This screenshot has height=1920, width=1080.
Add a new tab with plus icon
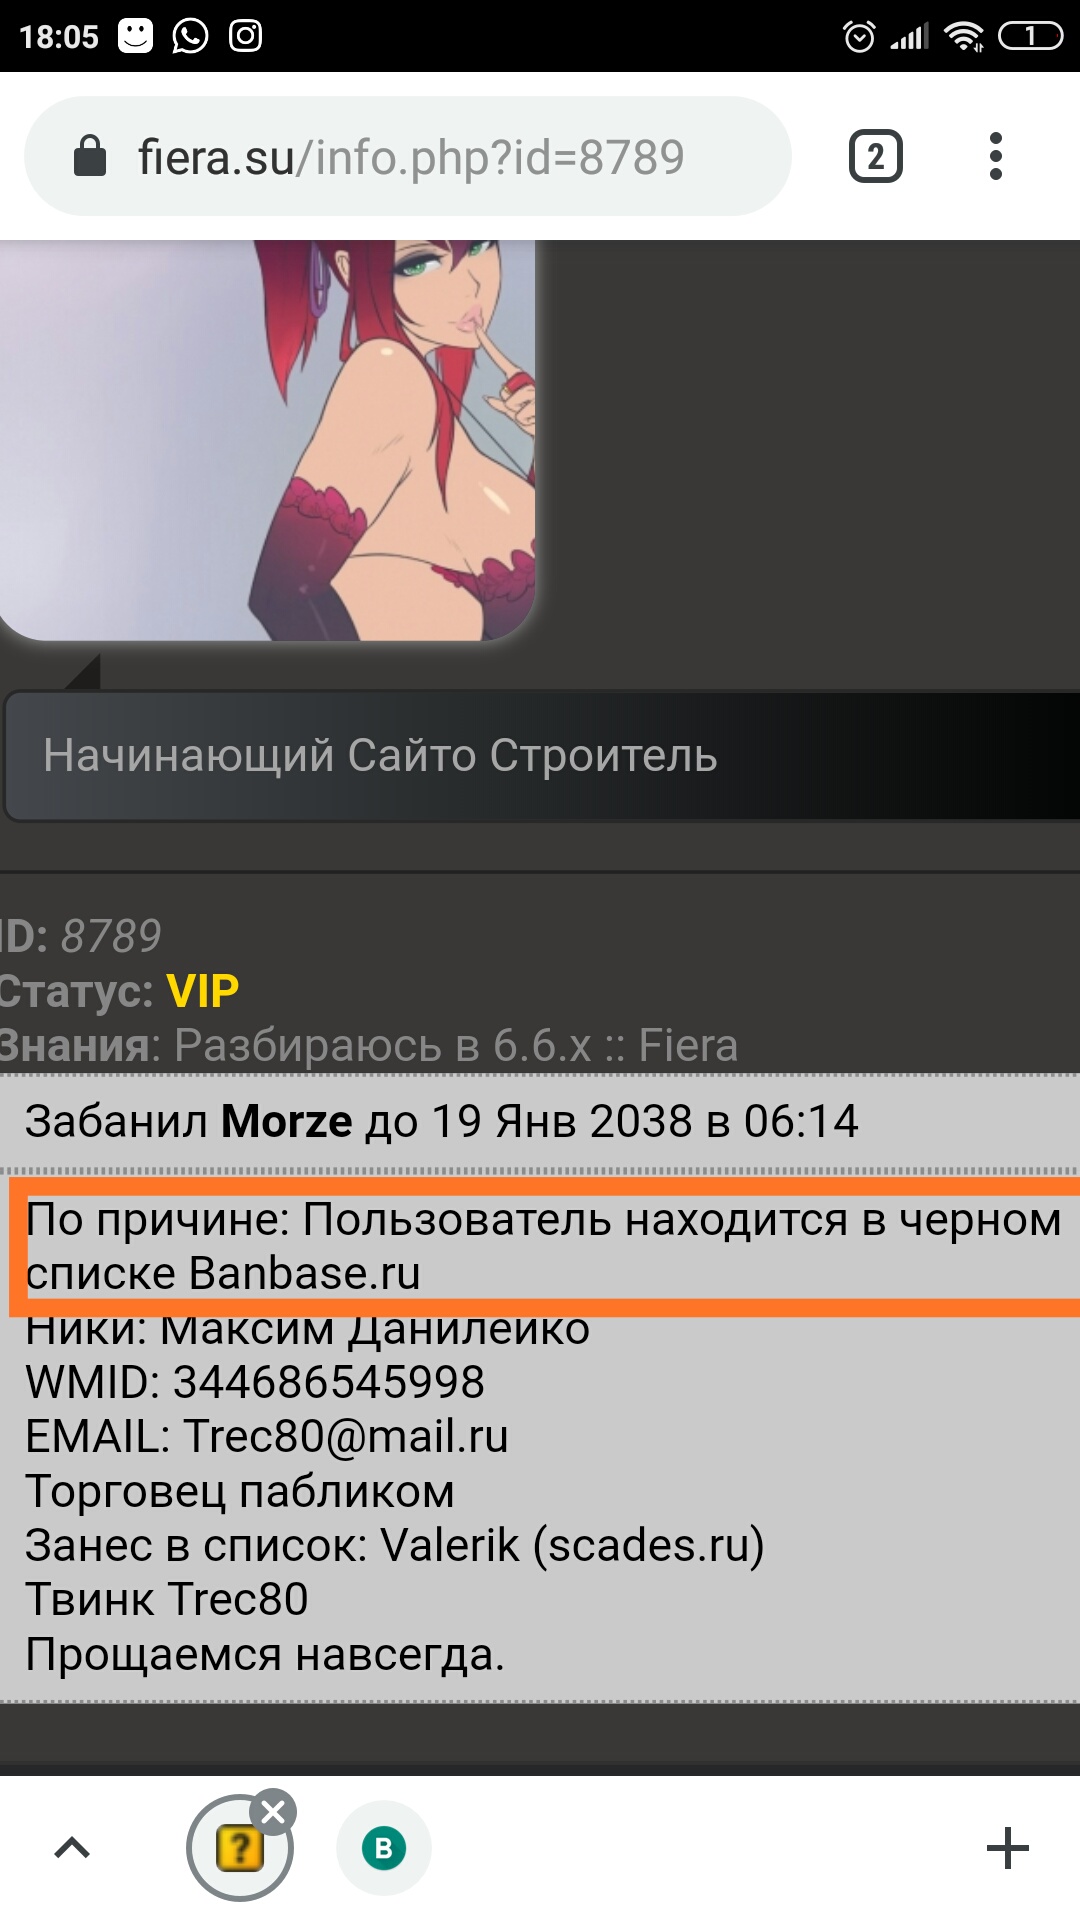coord(1007,1848)
